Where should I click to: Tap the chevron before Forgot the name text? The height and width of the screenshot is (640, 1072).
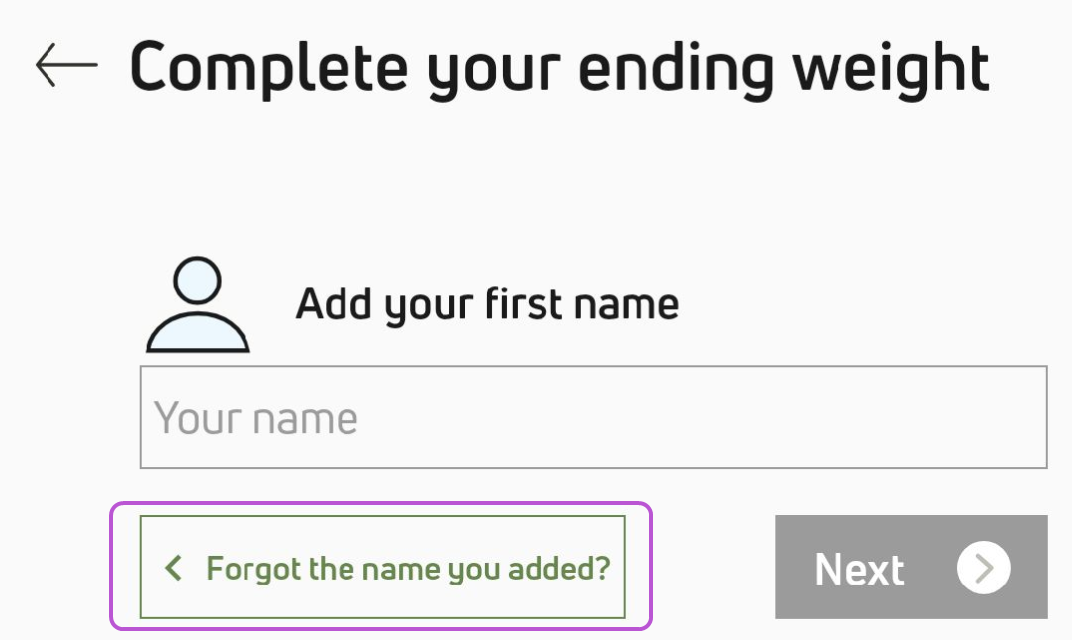(x=174, y=568)
